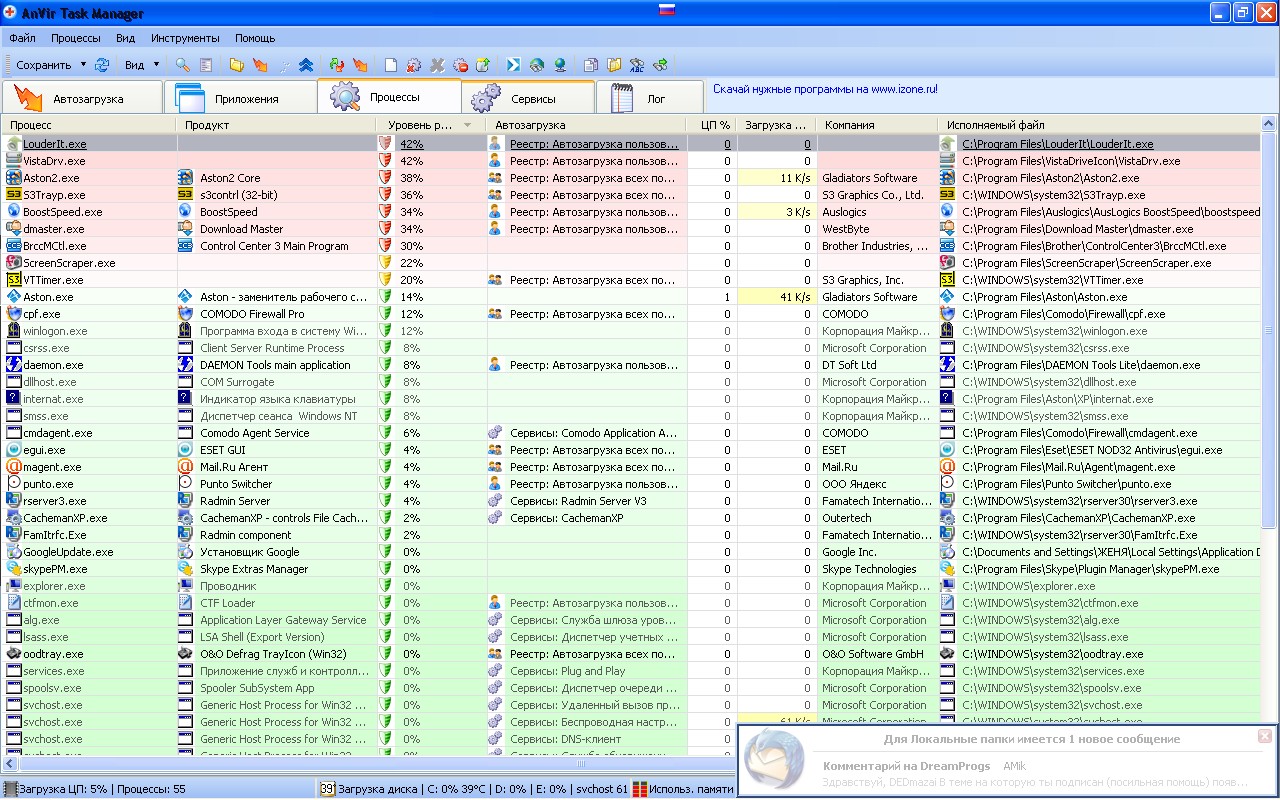Sort by the ЦП % column header
1280x800 pixels.
tap(711, 125)
